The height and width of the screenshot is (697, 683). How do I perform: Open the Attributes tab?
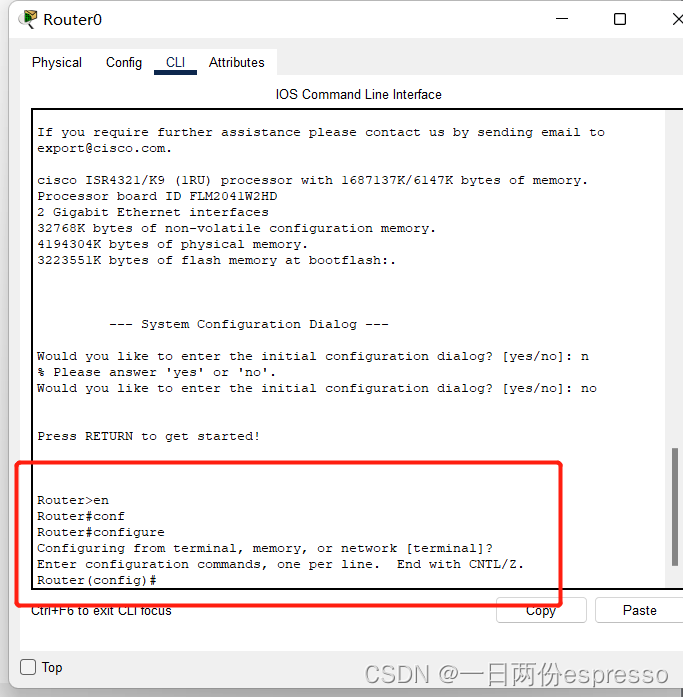pos(236,63)
